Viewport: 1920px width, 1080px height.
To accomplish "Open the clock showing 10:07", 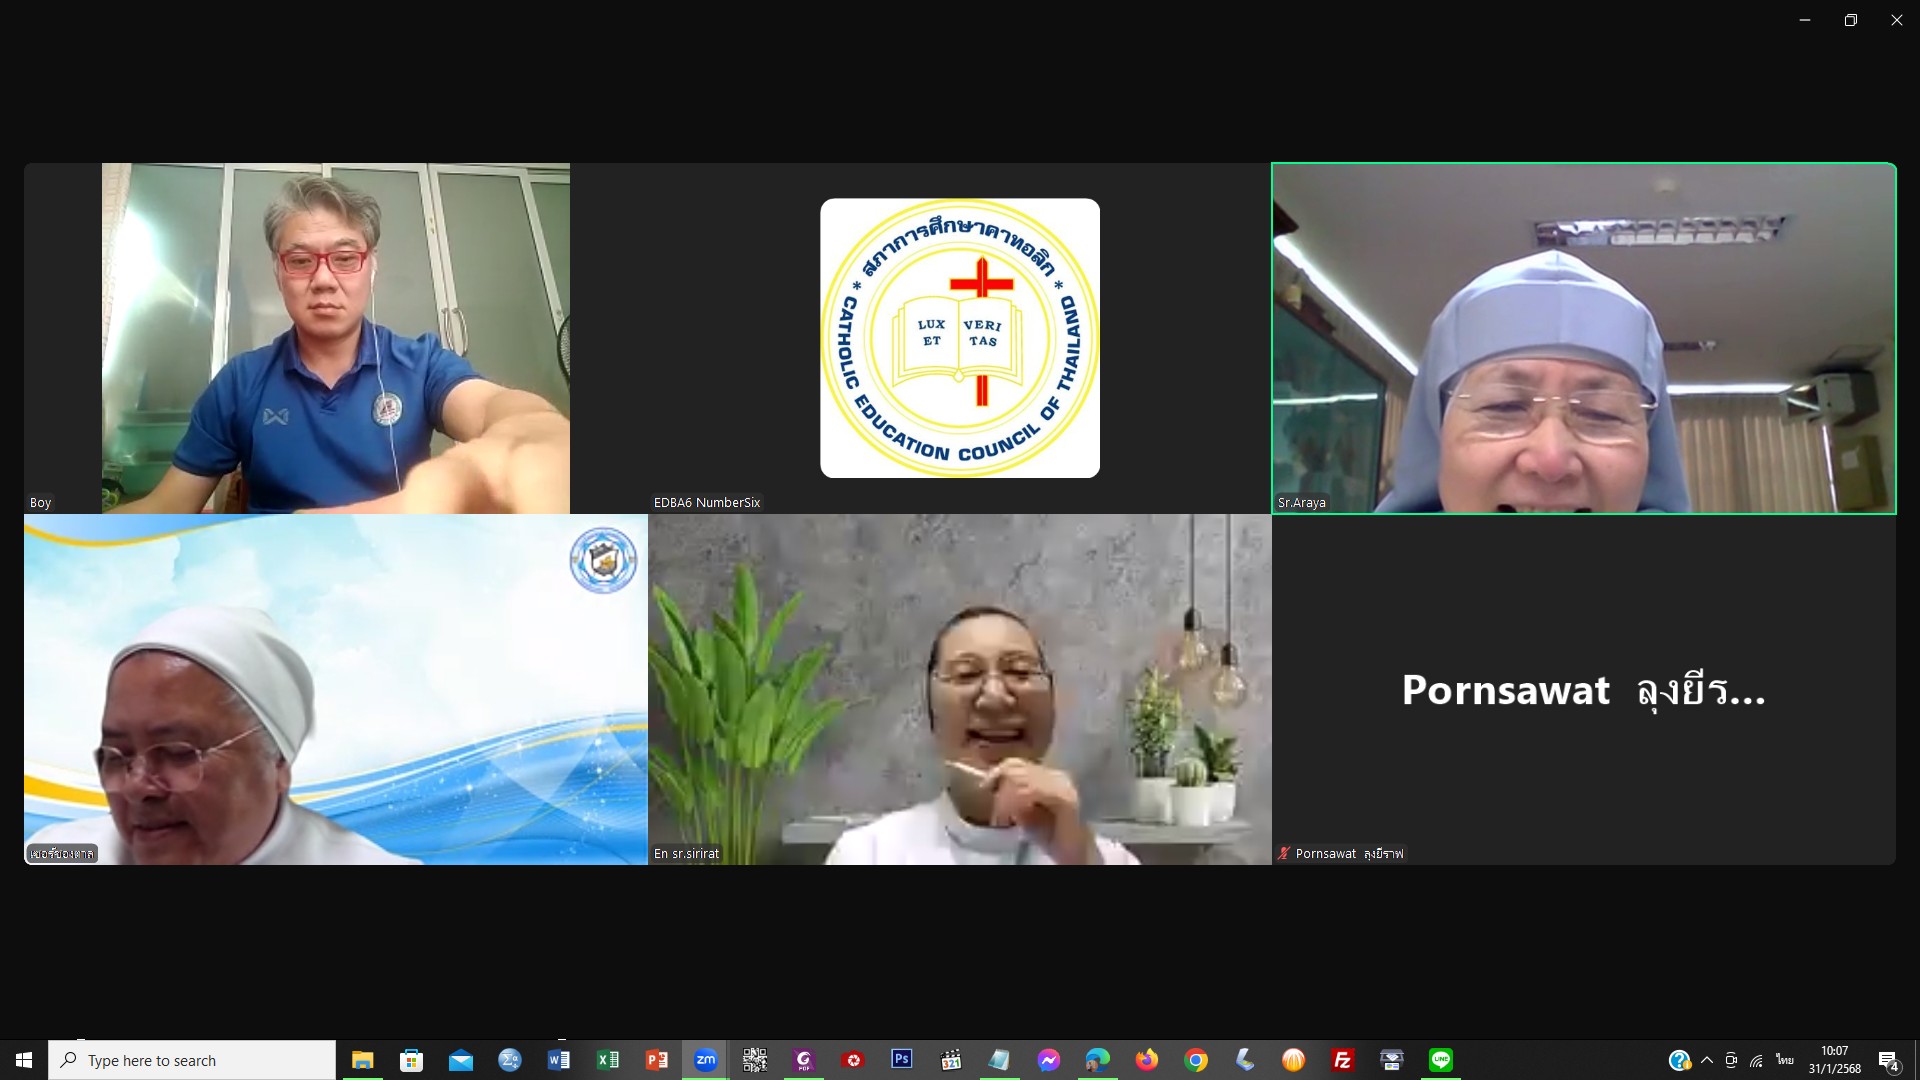I will (x=1835, y=1060).
